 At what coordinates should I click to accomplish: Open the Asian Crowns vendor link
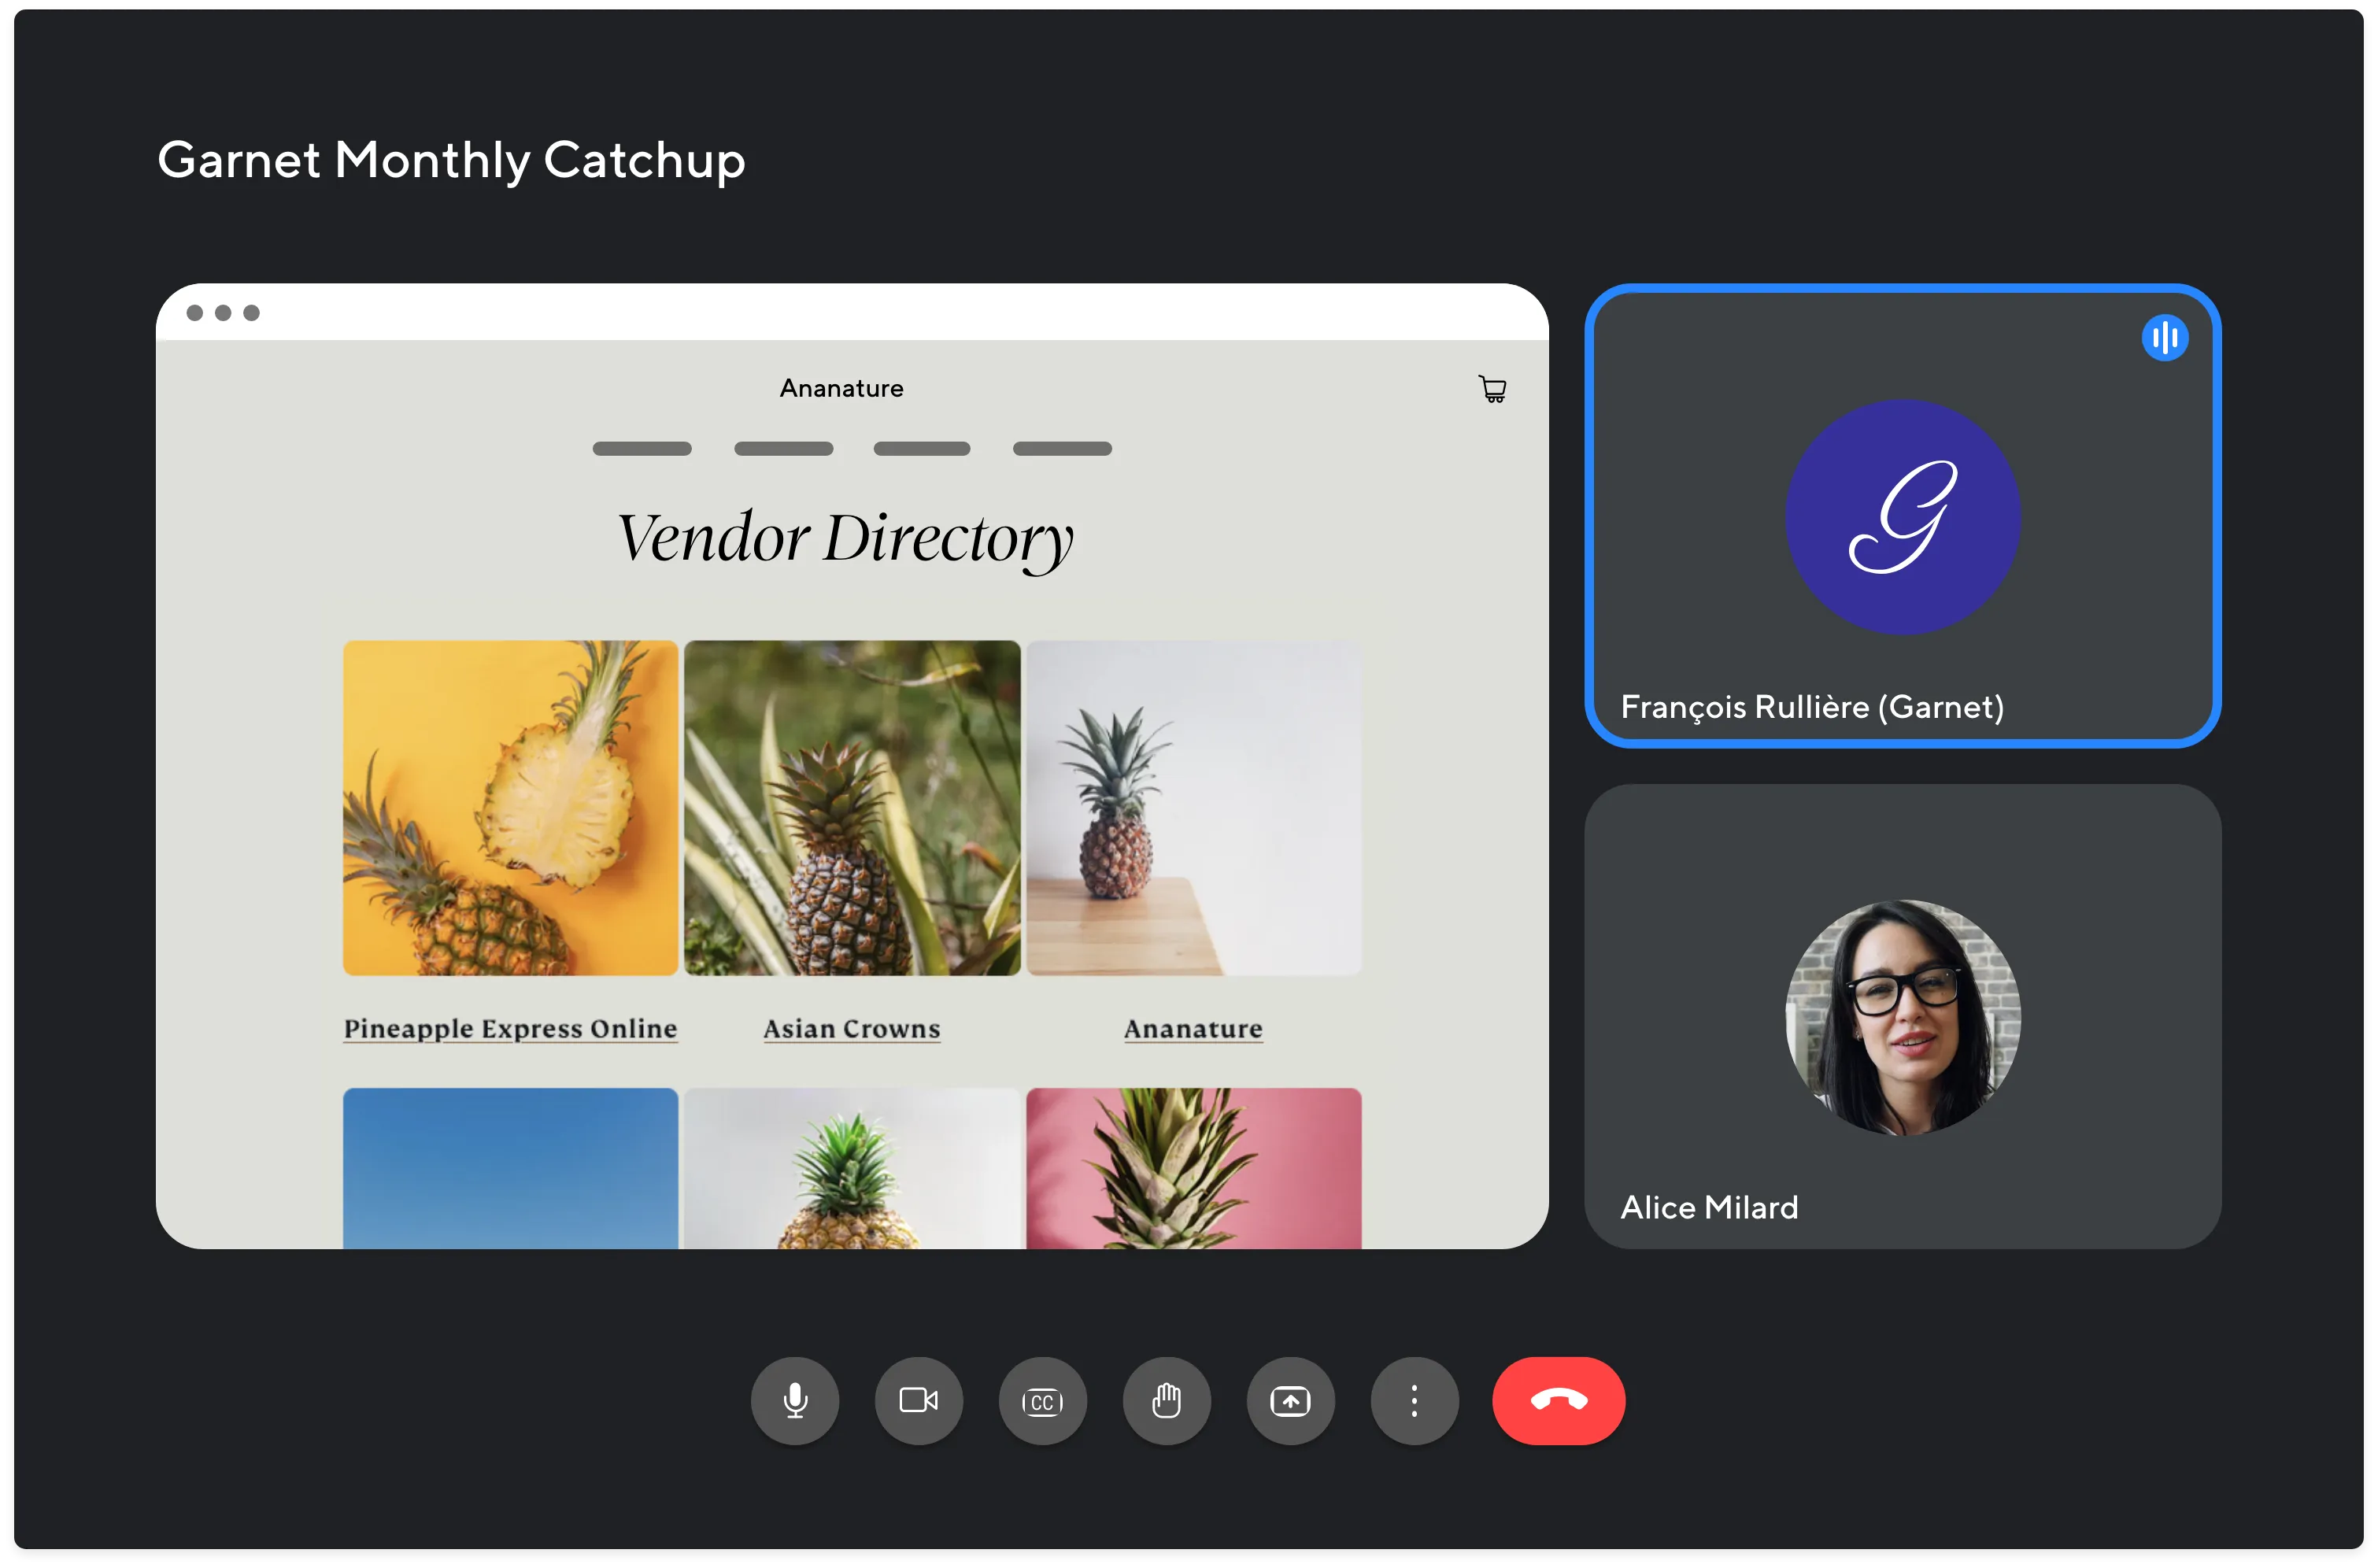tap(851, 1028)
